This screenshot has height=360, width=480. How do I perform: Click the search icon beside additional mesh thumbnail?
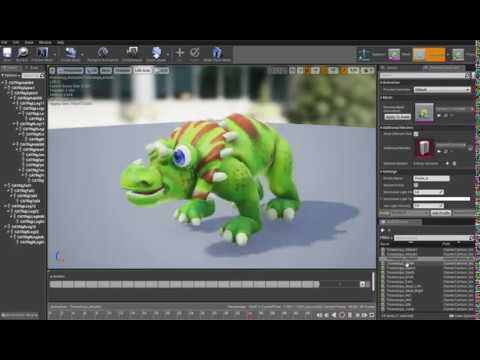[x=446, y=151]
